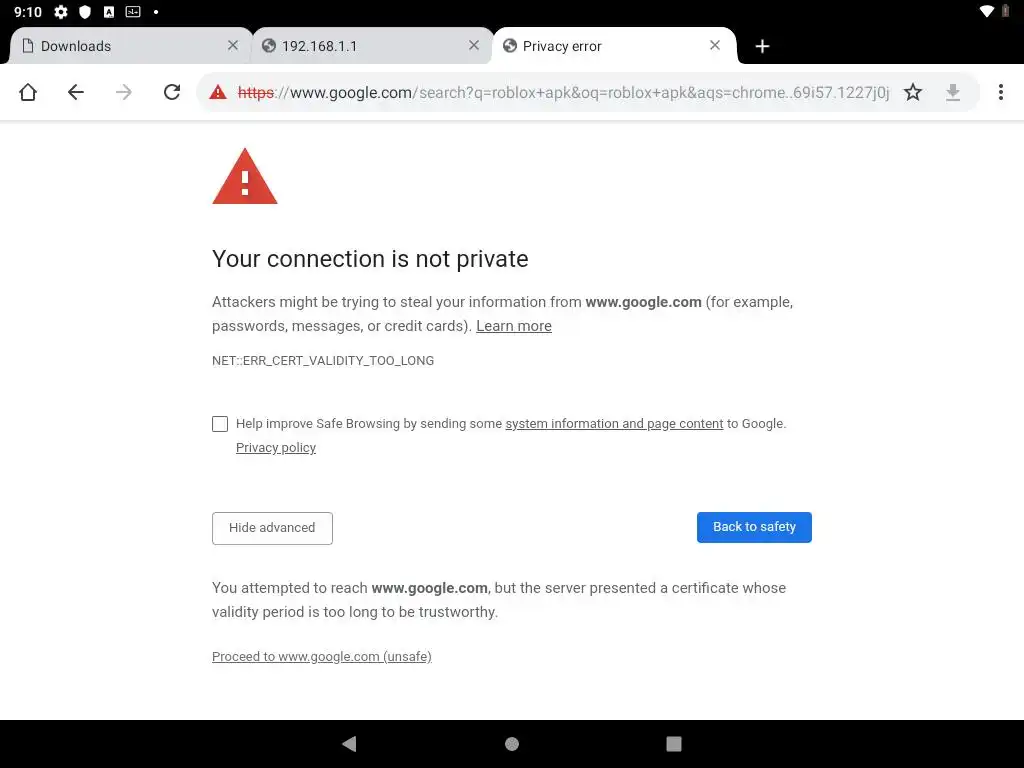The image size is (1024, 768).
Task: Go to the Chrome home page
Action: tap(28, 92)
